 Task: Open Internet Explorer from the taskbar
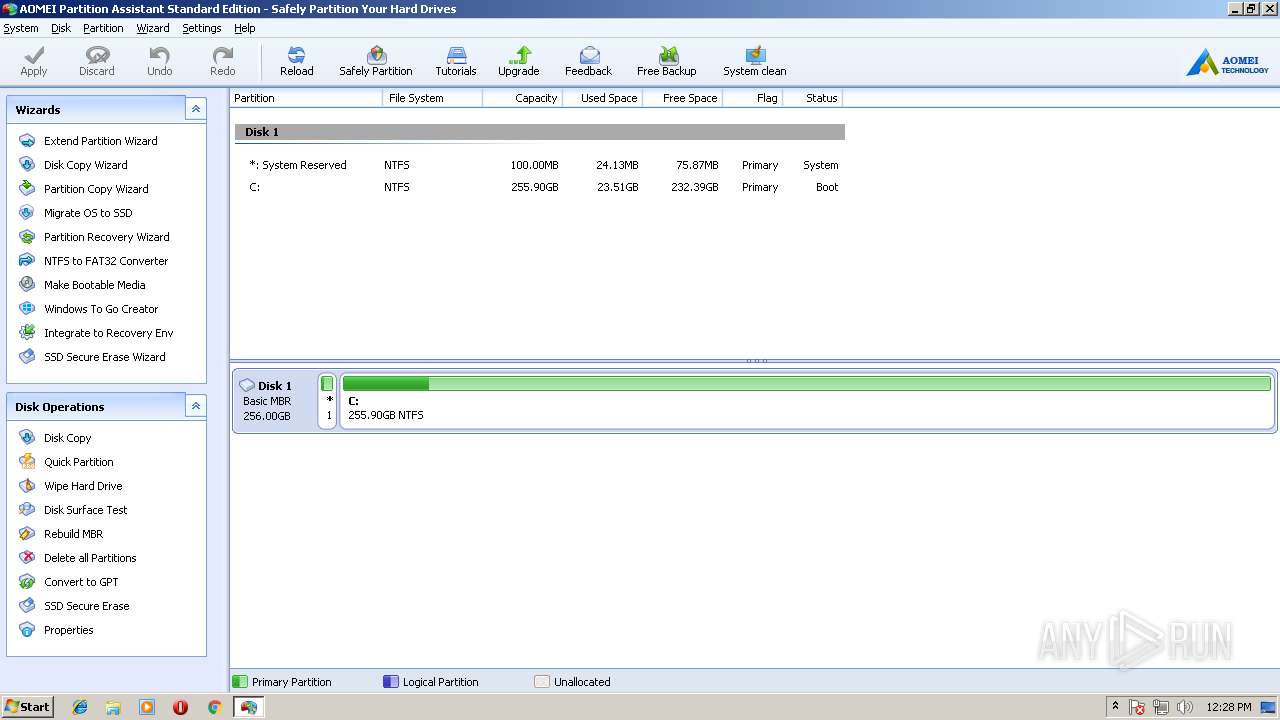pos(80,707)
